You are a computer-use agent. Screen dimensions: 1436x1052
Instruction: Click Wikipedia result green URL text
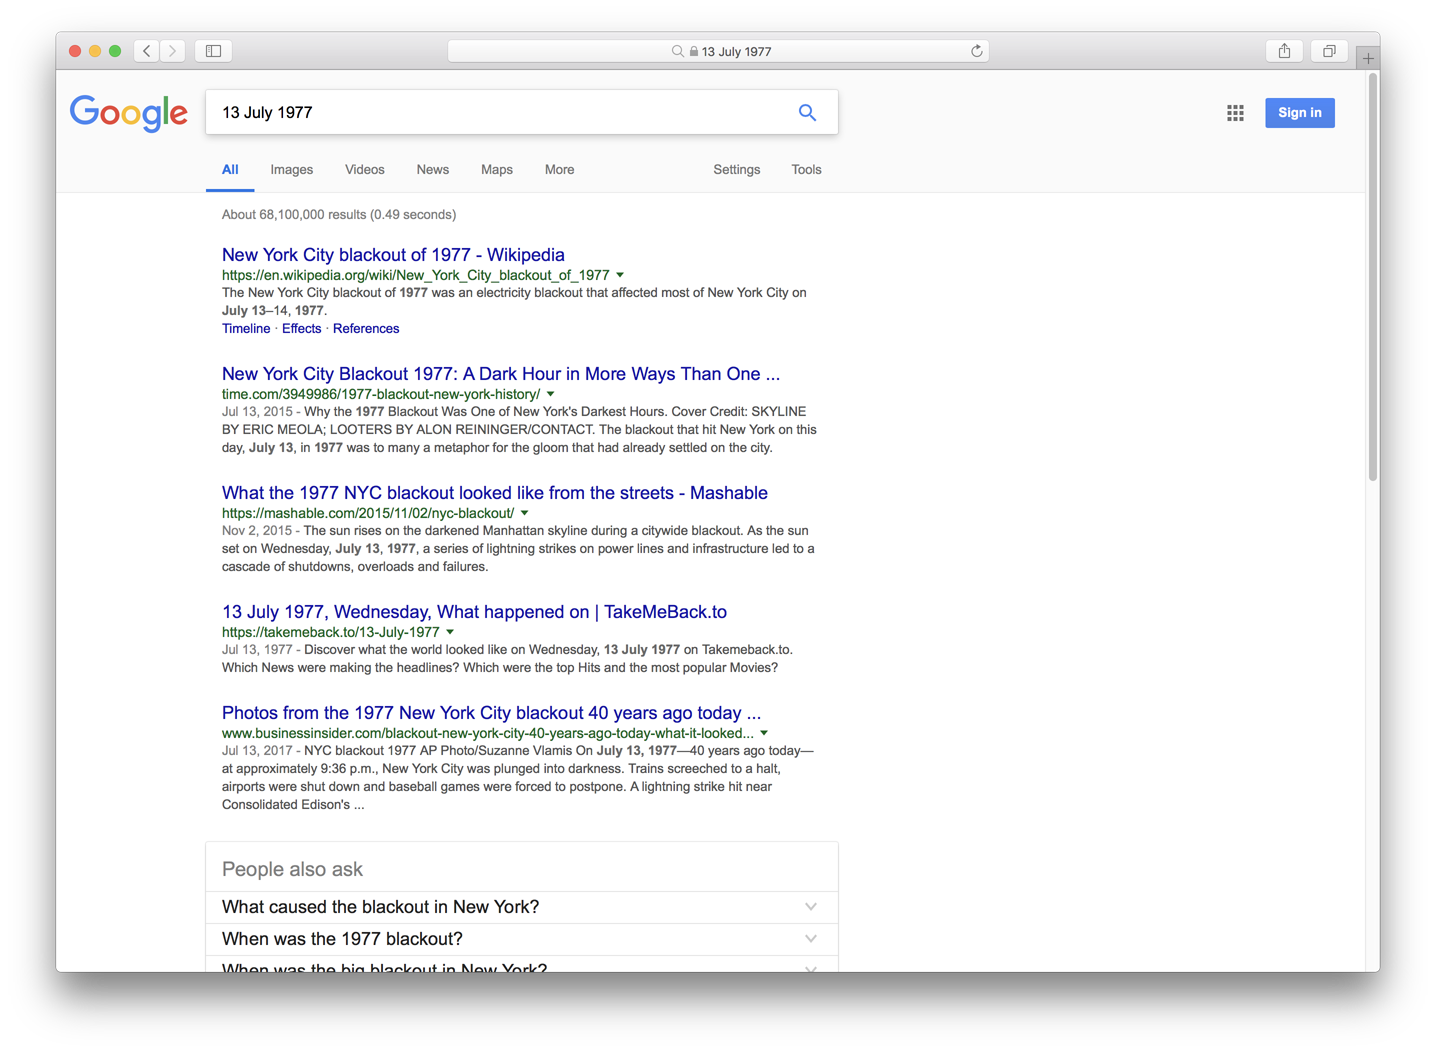415,275
